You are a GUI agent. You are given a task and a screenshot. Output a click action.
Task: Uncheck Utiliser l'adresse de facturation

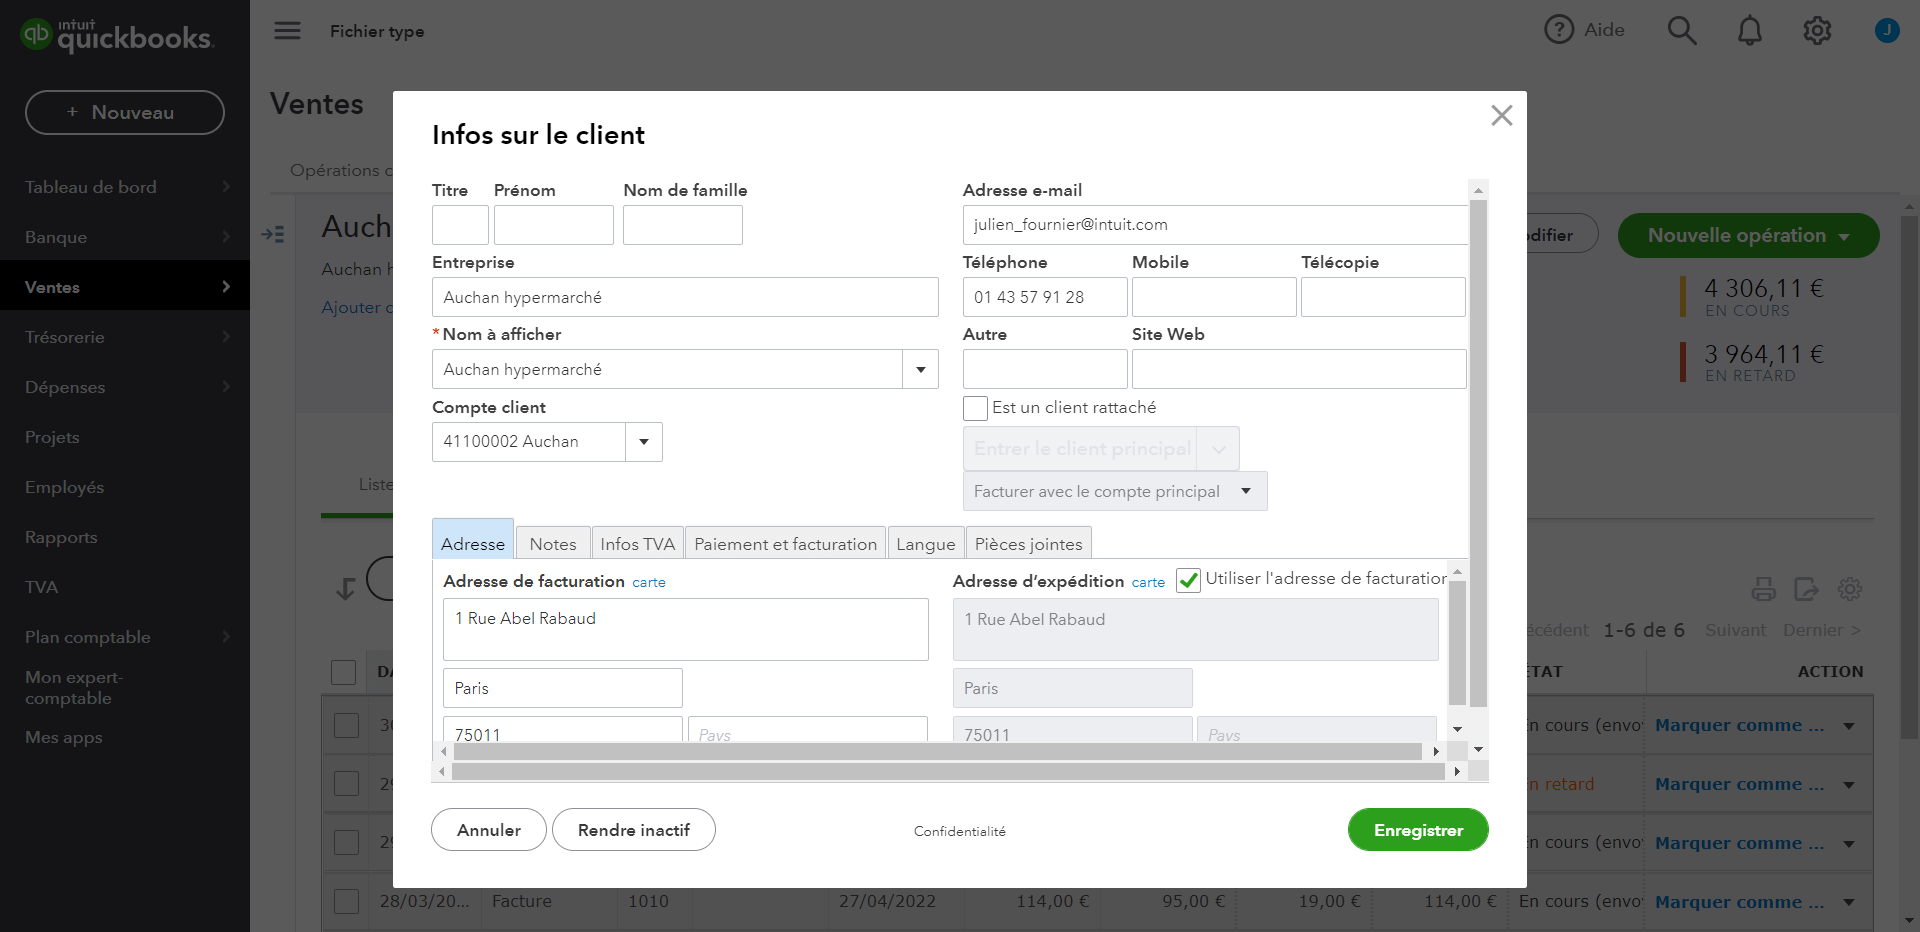point(1188,580)
